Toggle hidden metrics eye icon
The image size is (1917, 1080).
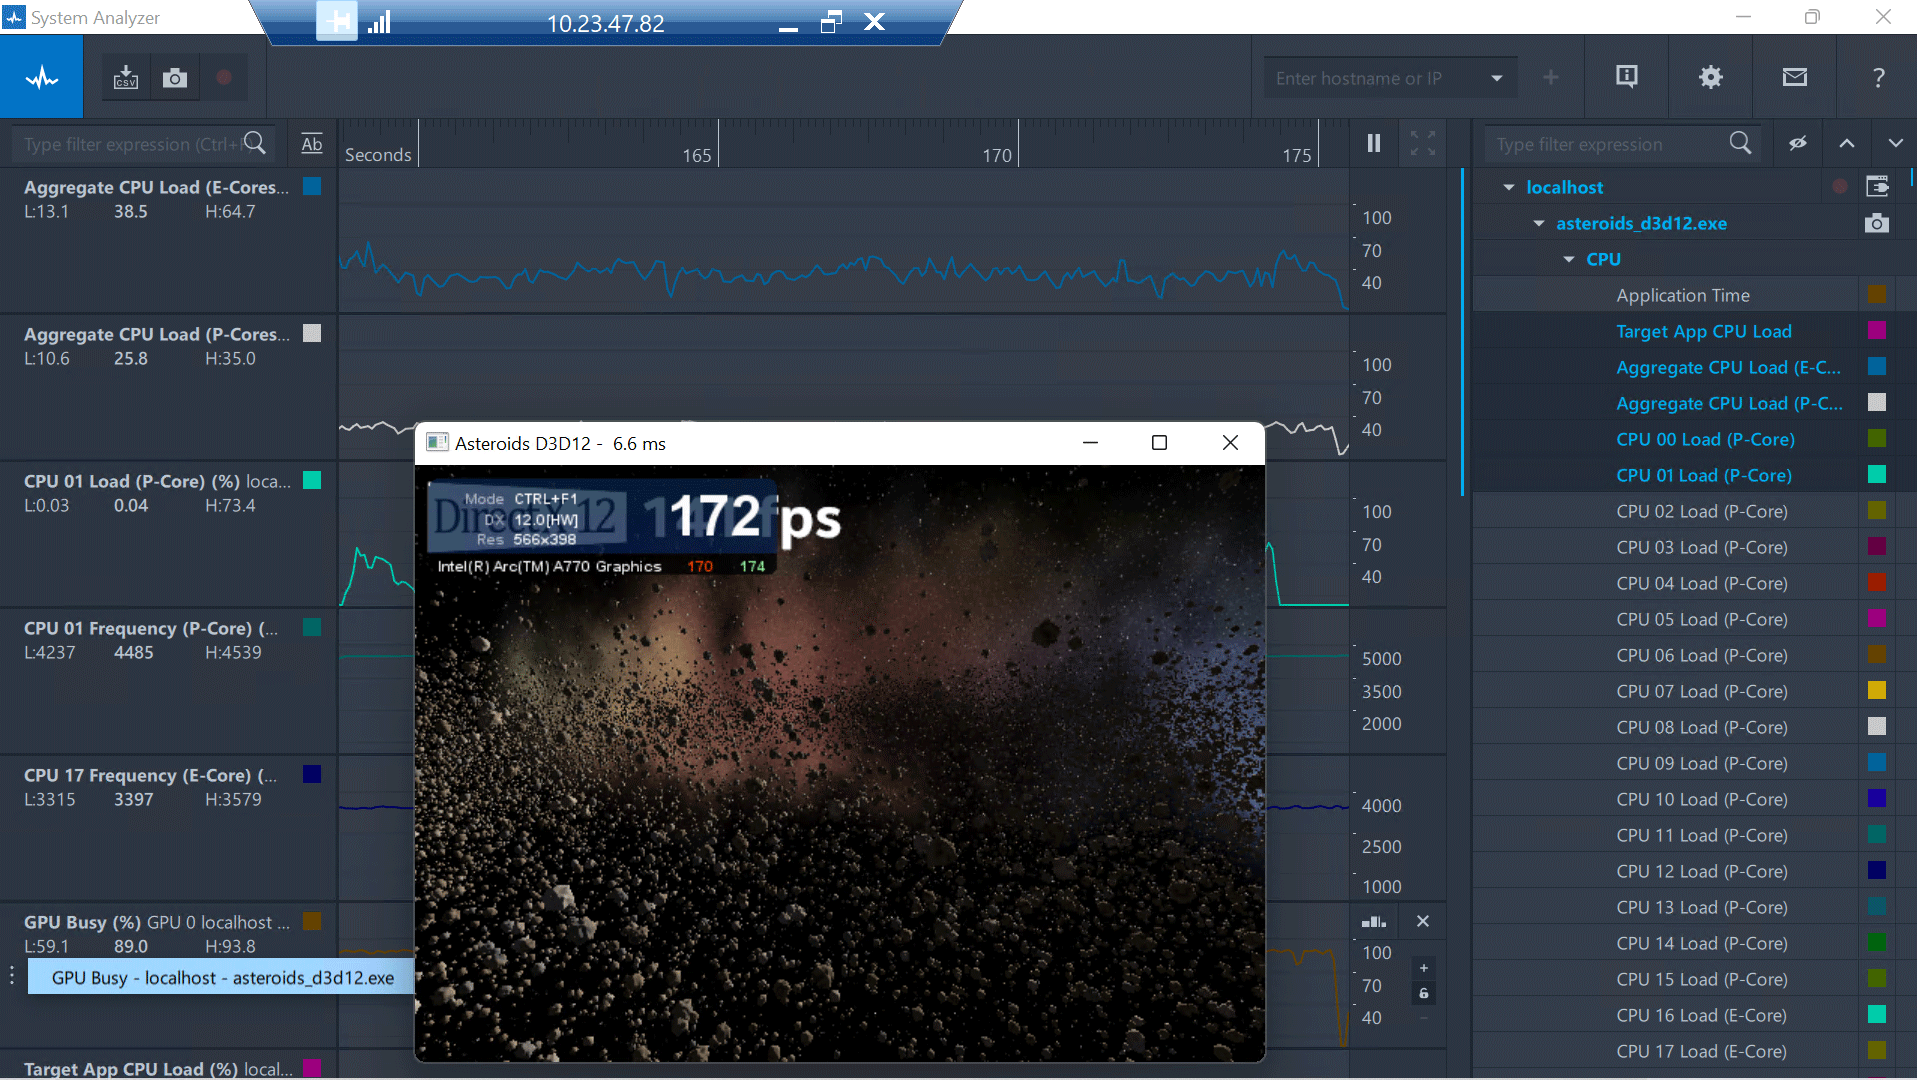(x=1798, y=143)
